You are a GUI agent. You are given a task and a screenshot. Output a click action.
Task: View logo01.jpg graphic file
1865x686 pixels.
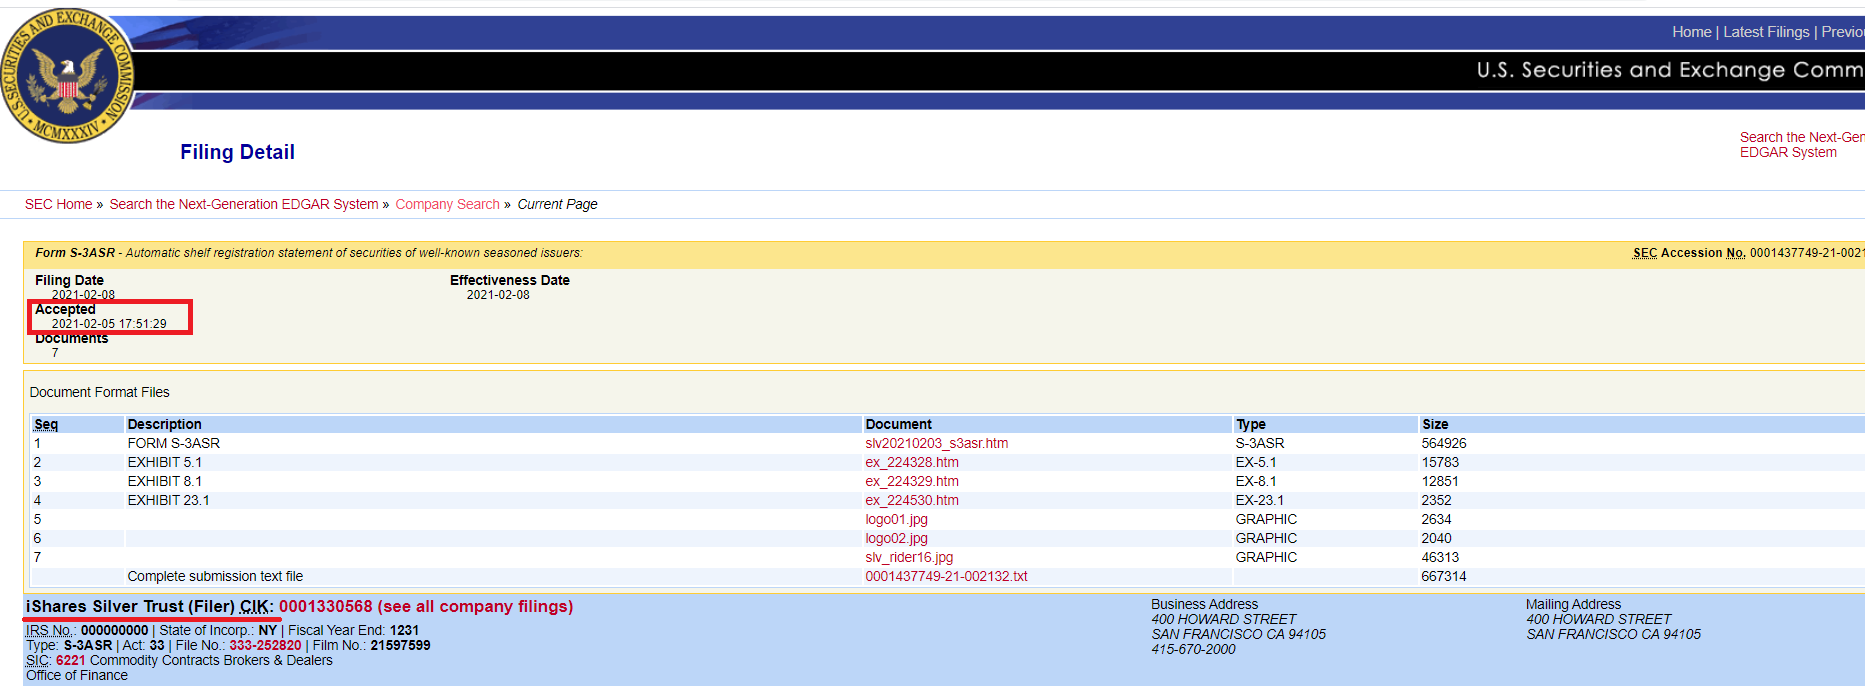point(896,519)
